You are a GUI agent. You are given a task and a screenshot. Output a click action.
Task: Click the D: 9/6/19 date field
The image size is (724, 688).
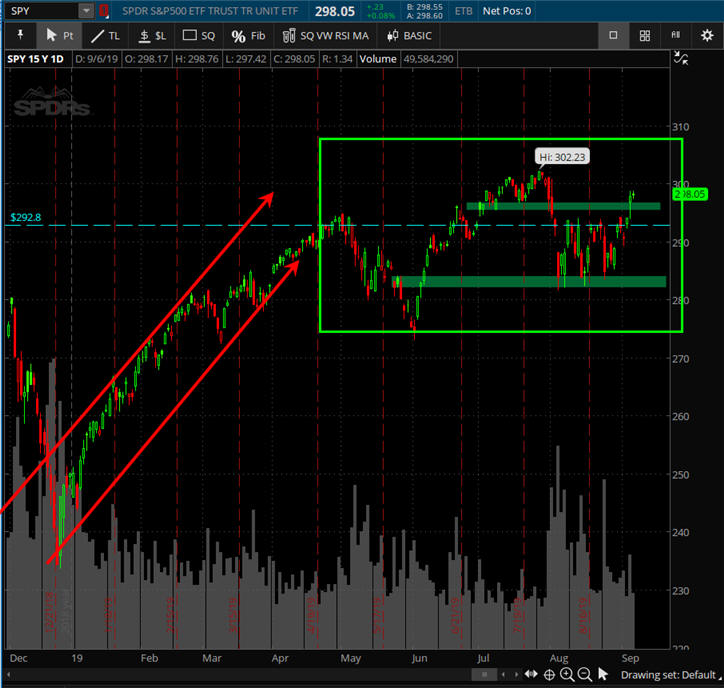point(97,59)
